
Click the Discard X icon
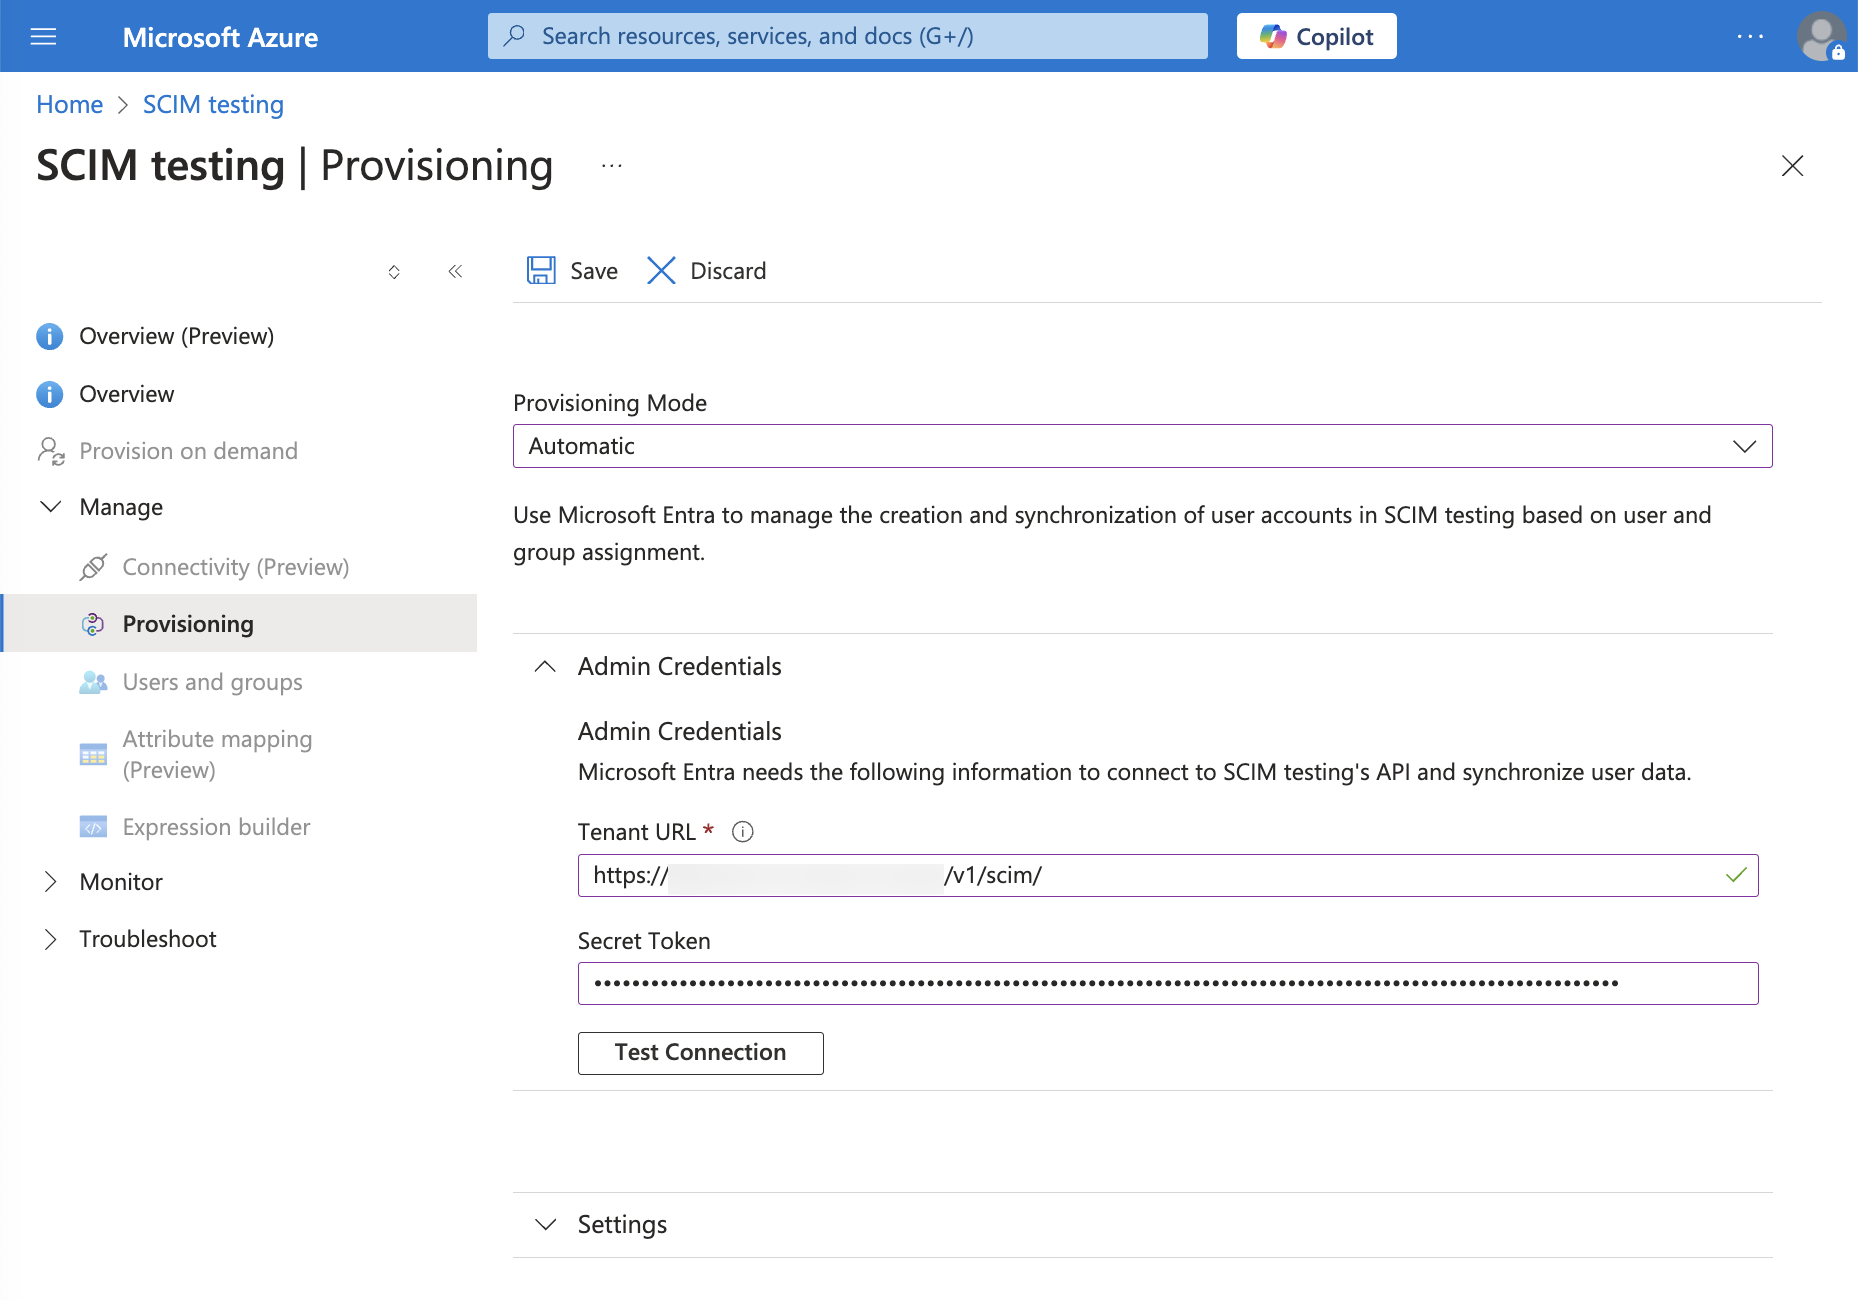[x=661, y=271]
